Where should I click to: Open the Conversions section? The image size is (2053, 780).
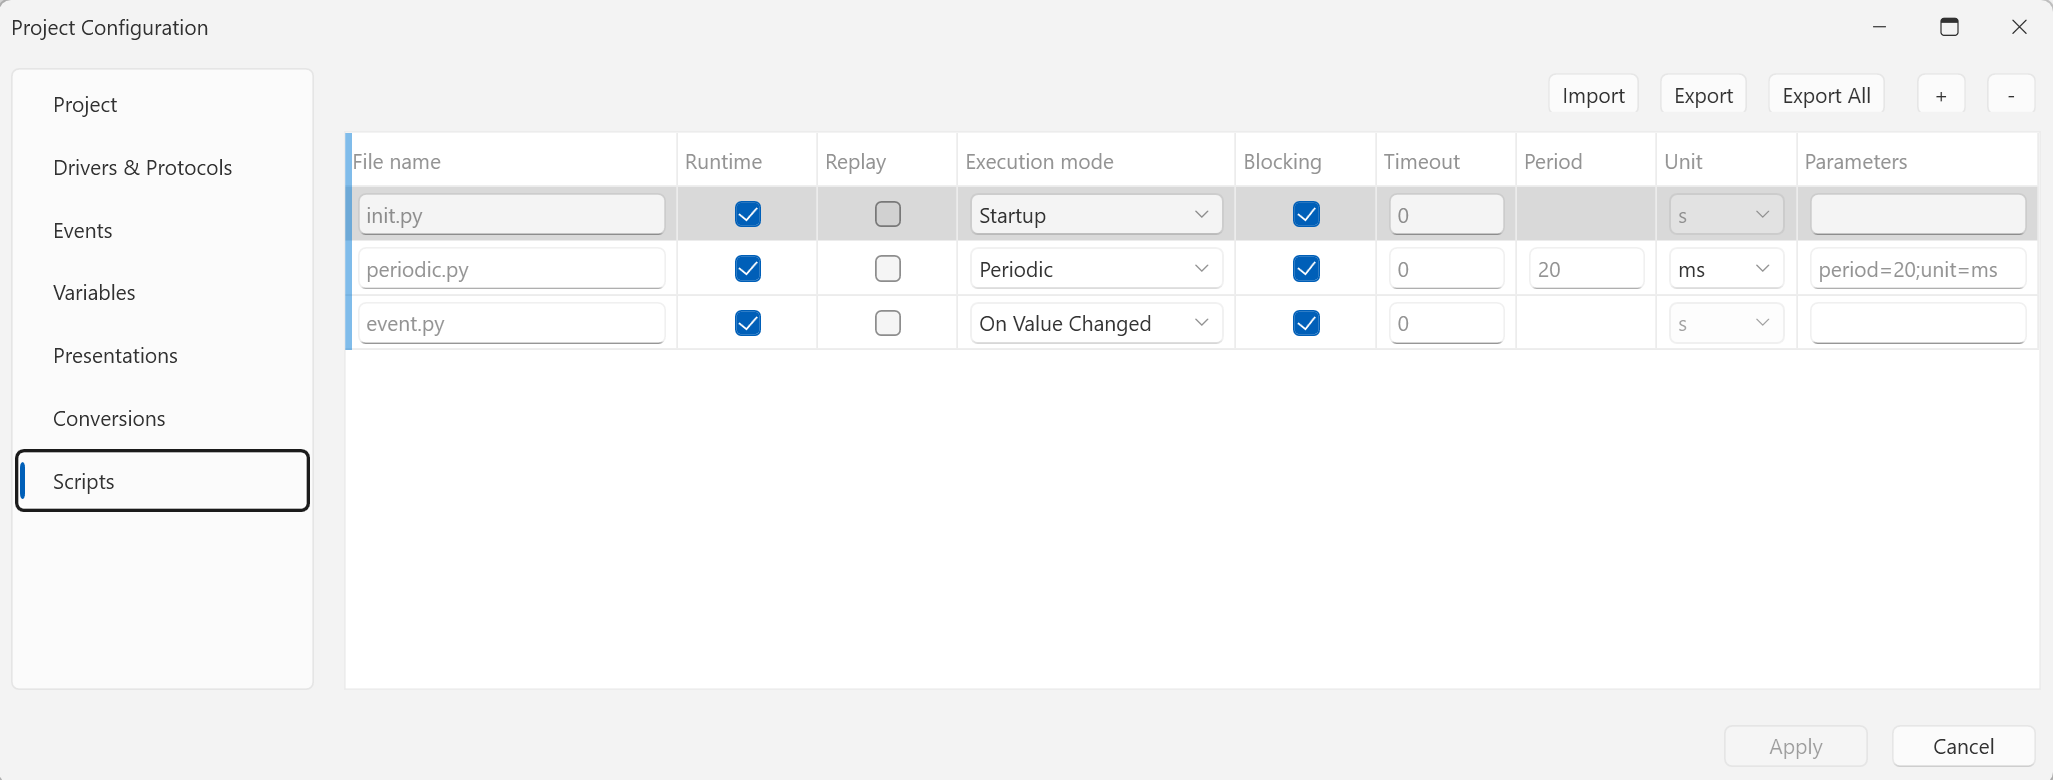[163, 419]
